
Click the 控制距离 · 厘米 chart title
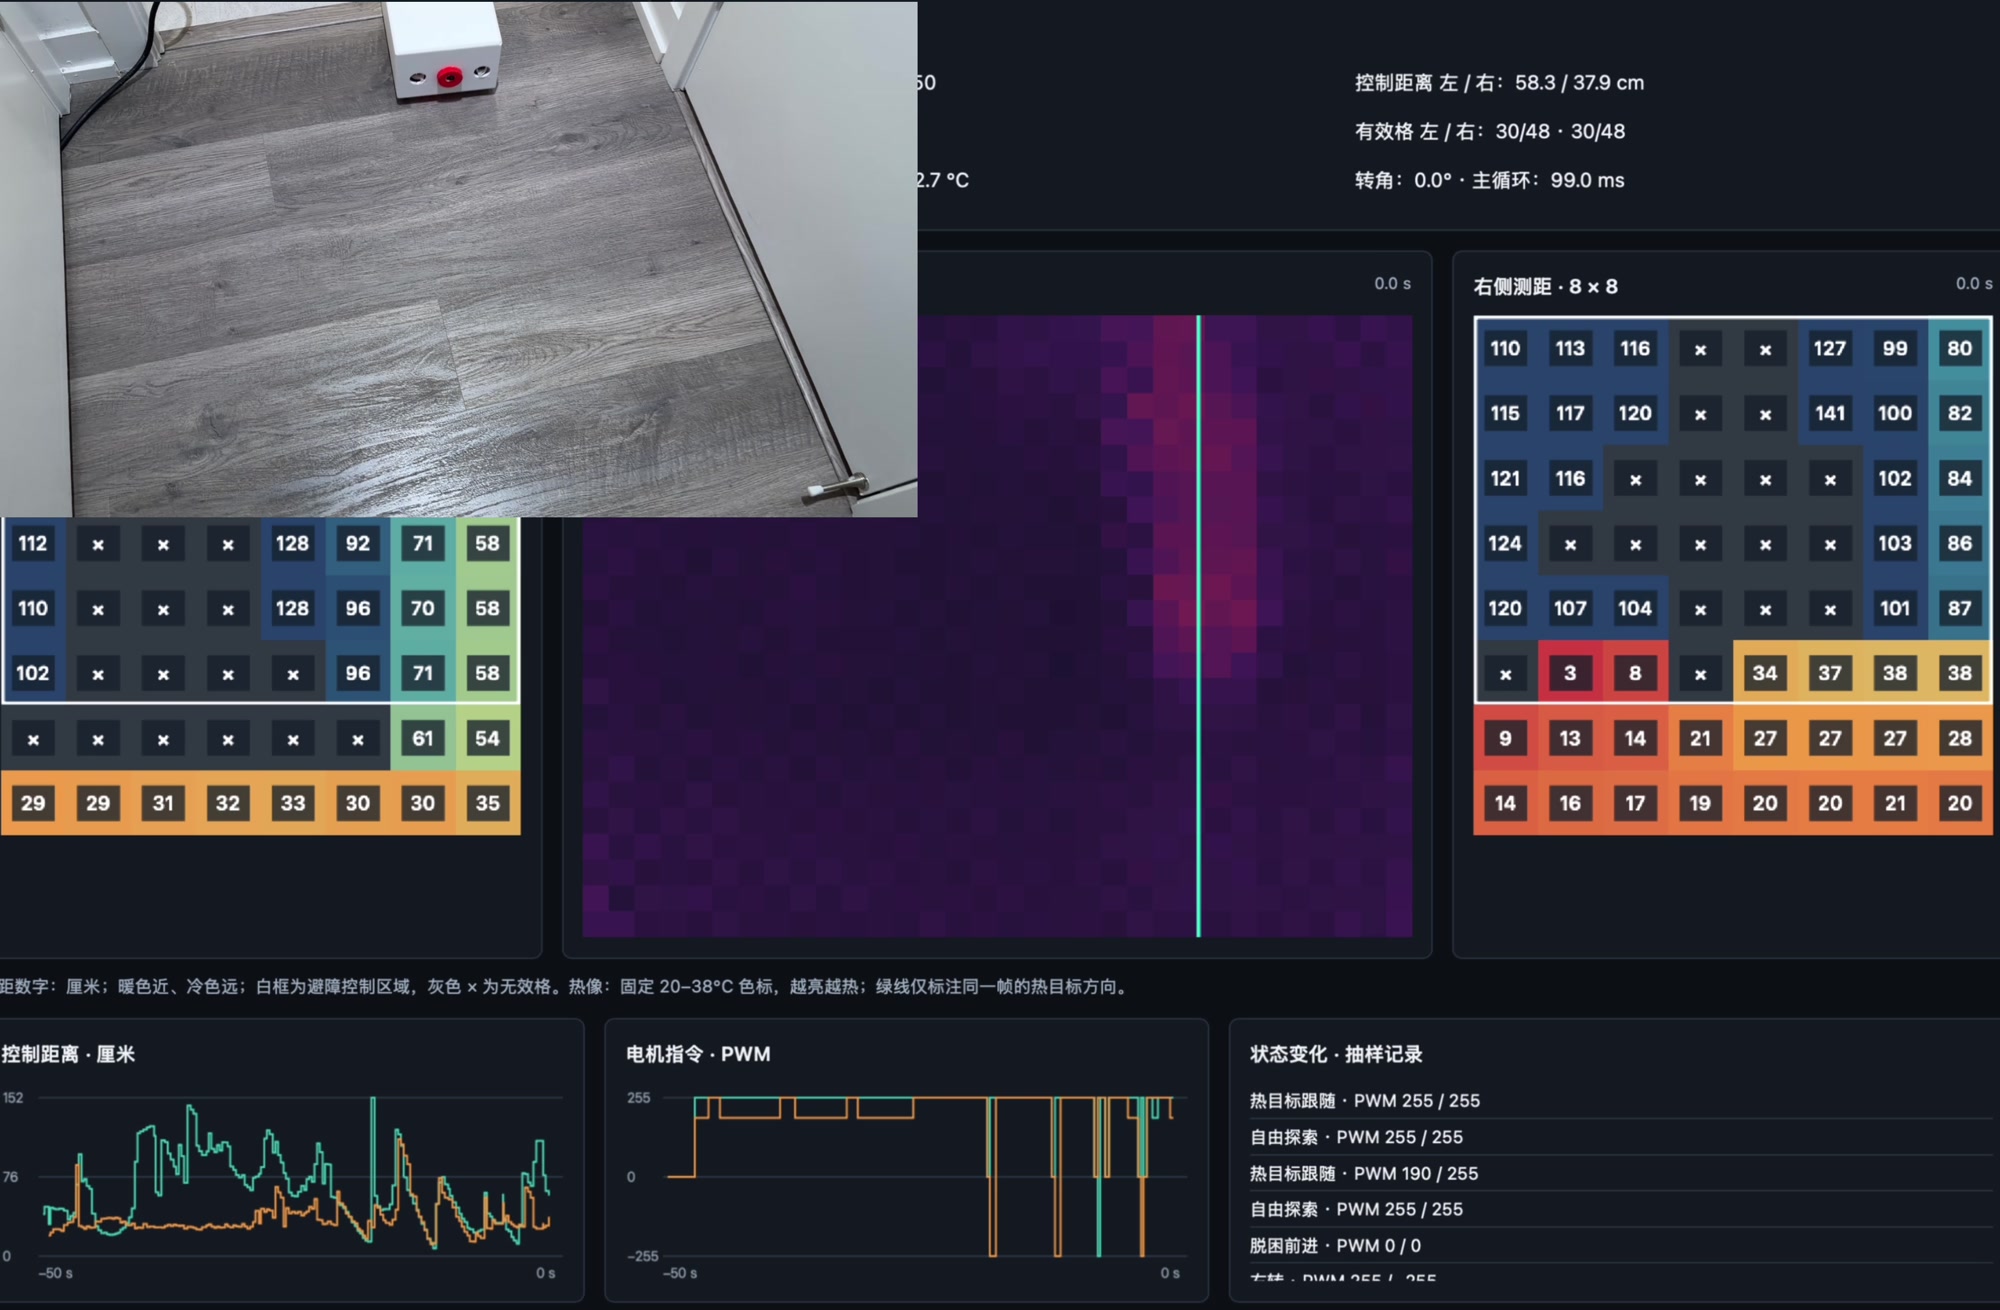[x=68, y=1054]
